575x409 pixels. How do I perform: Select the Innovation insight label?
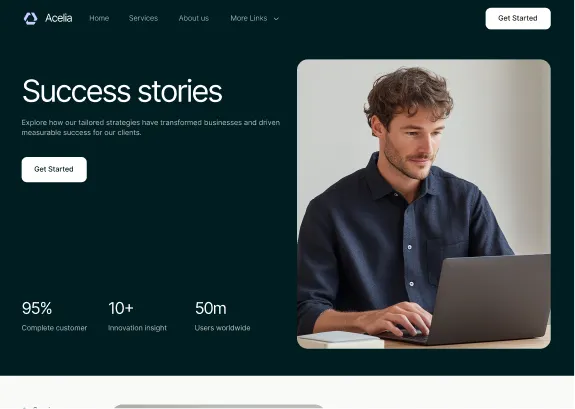137,328
